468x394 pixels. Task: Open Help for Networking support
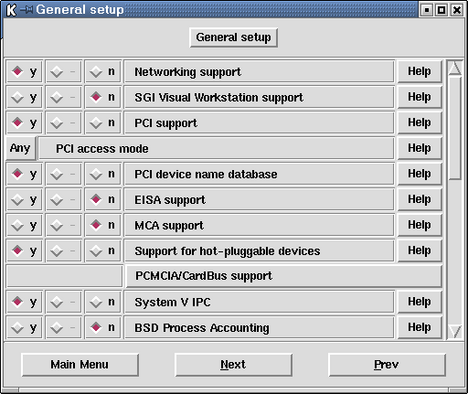point(420,71)
